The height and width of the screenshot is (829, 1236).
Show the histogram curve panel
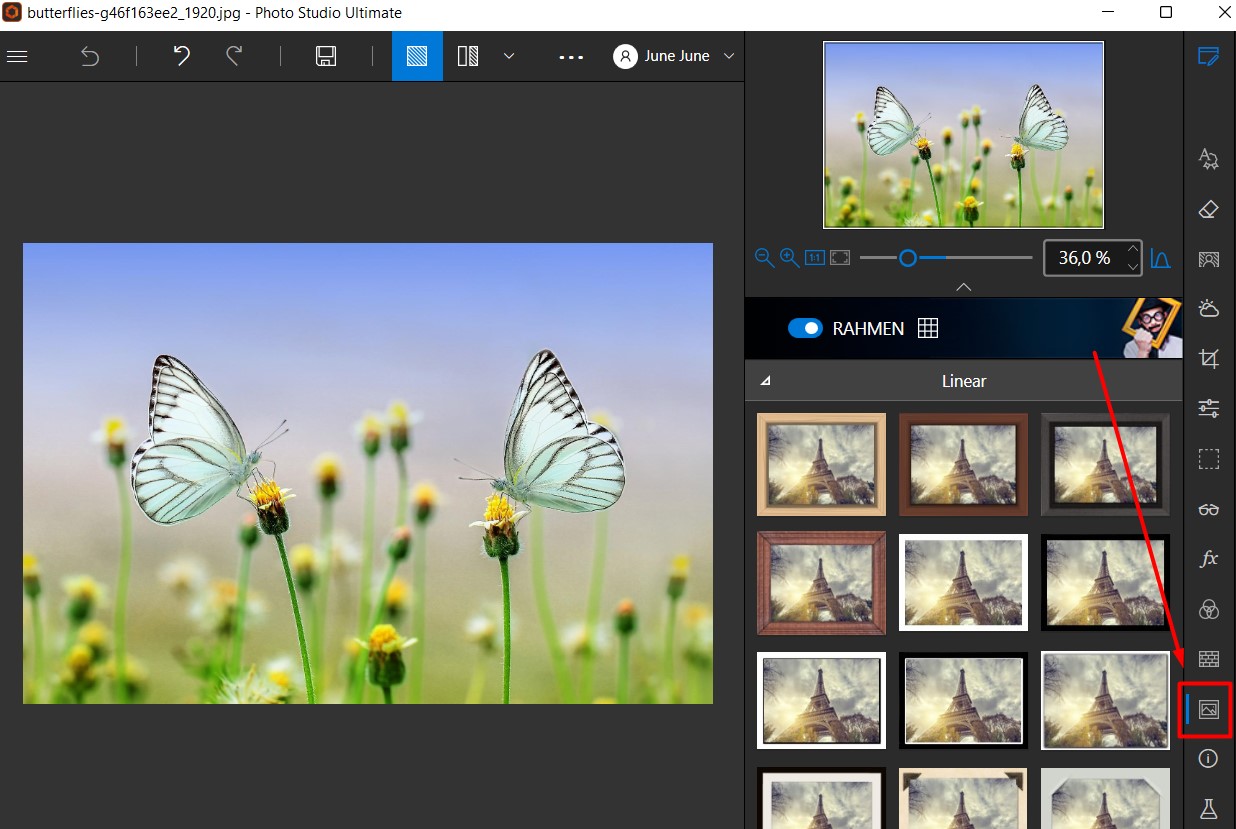[1160, 258]
